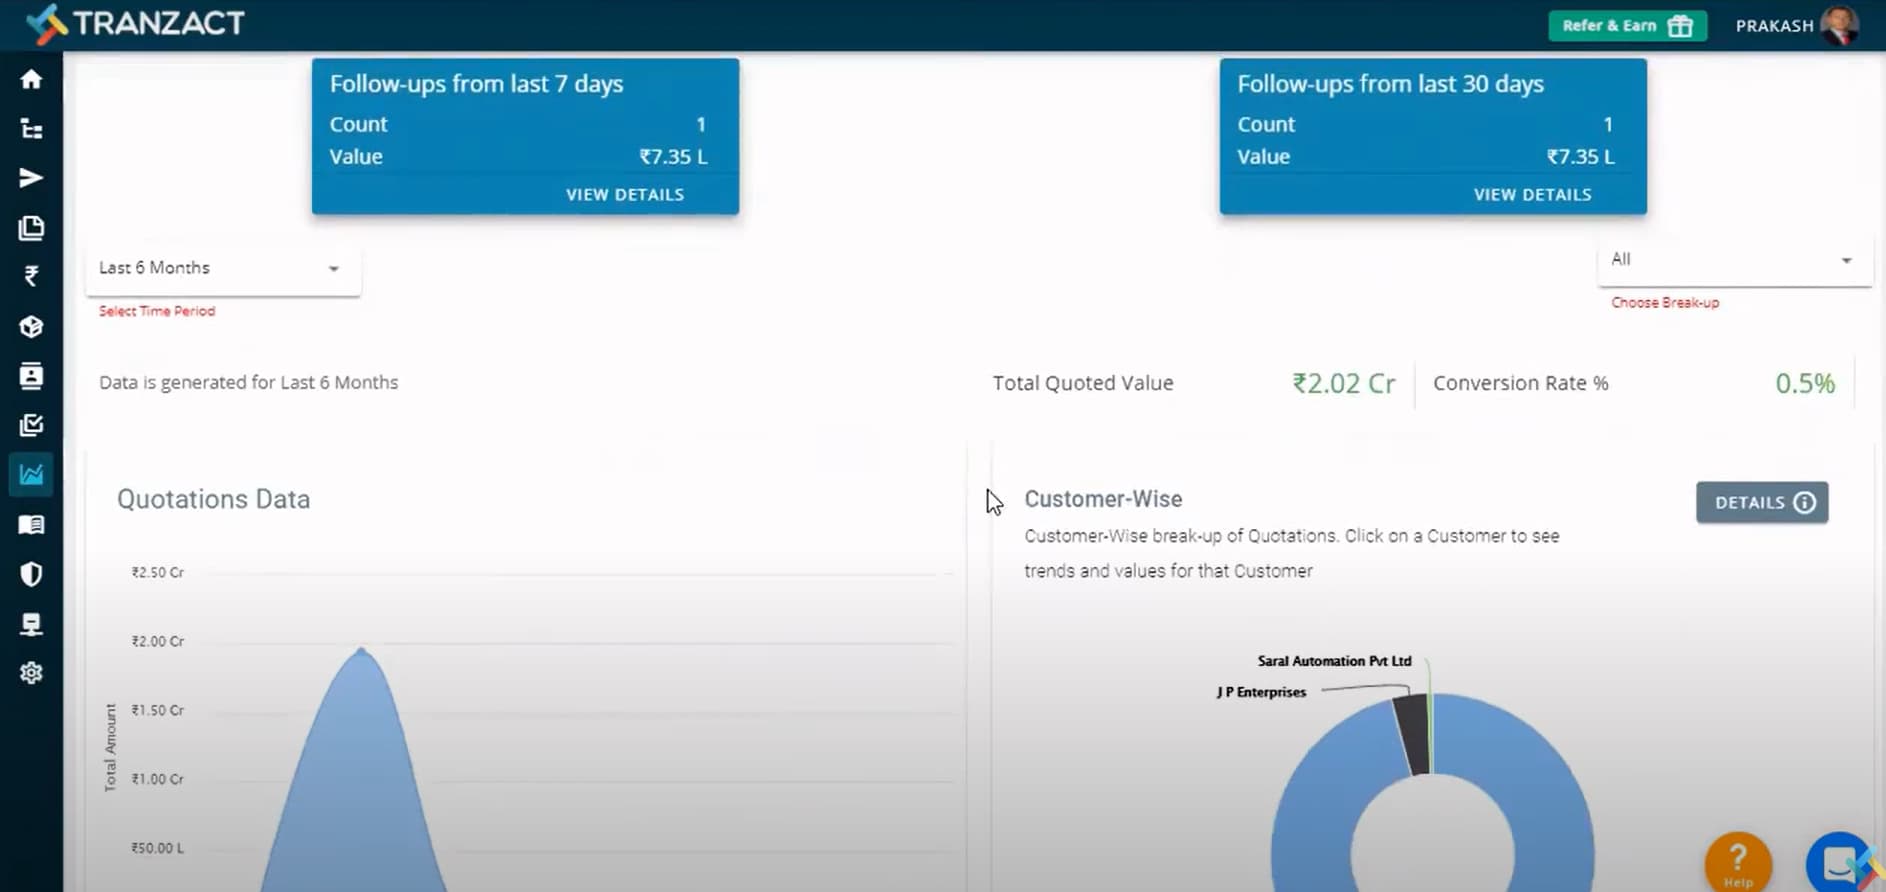Open the computer monitor icon in sidebar

tap(31, 624)
